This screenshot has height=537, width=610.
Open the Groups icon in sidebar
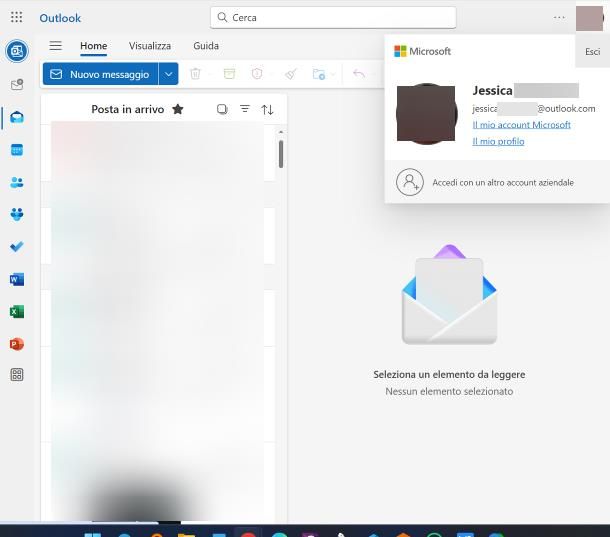point(17,214)
